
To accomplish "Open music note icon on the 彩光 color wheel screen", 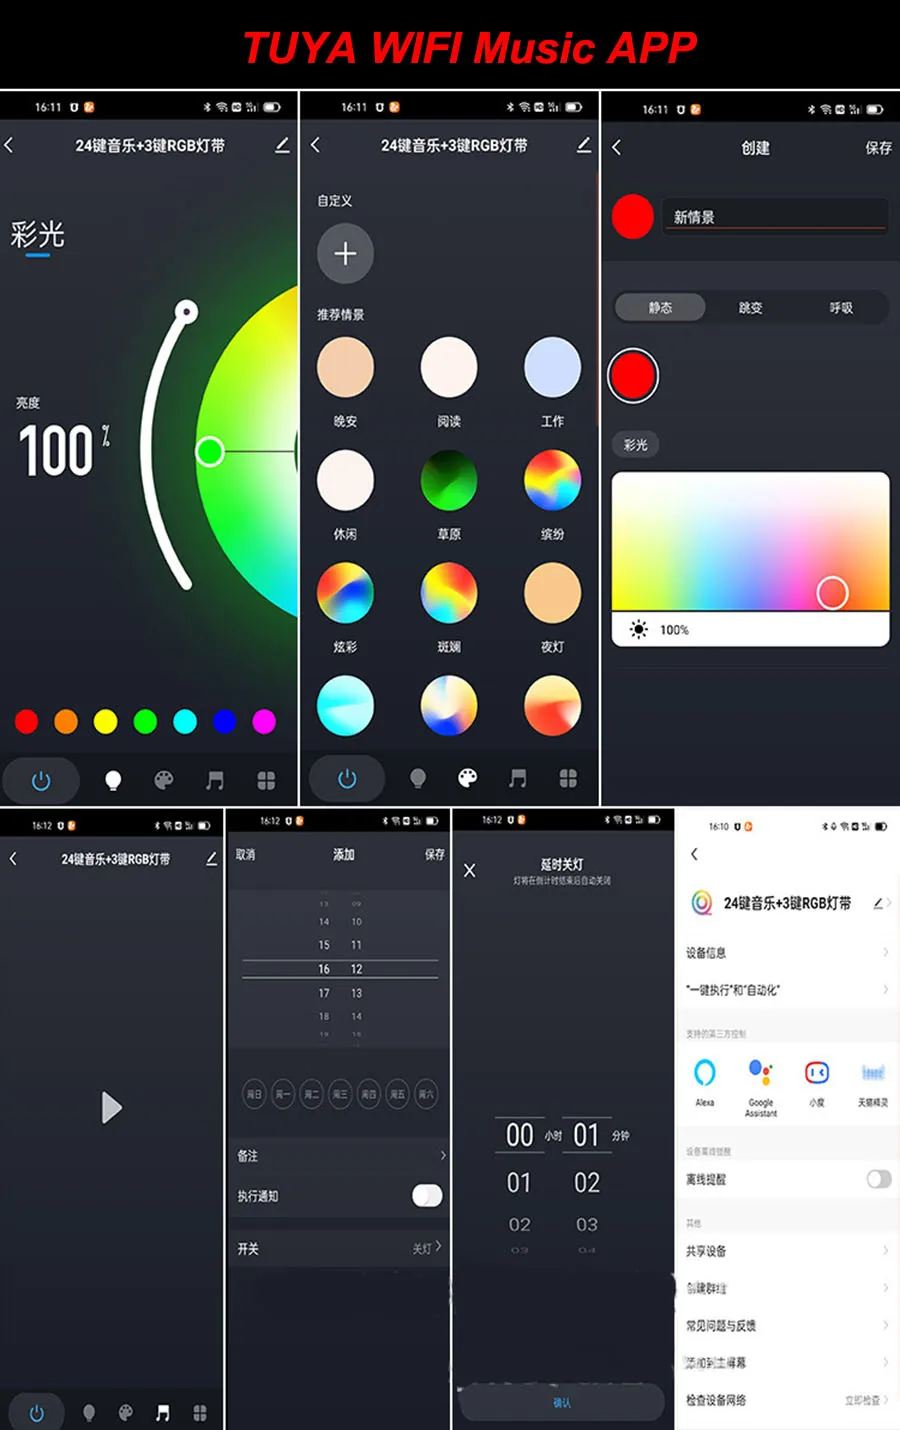I will click(x=214, y=780).
